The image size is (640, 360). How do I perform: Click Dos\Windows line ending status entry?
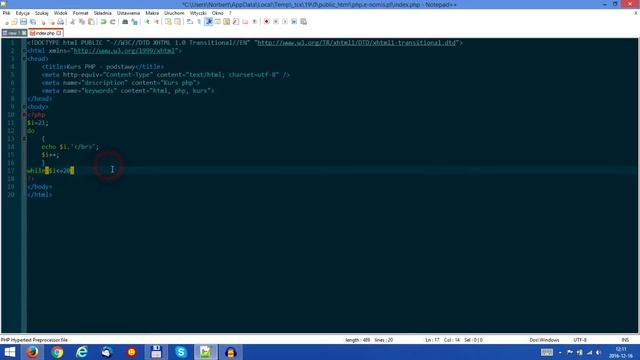(x=544, y=340)
